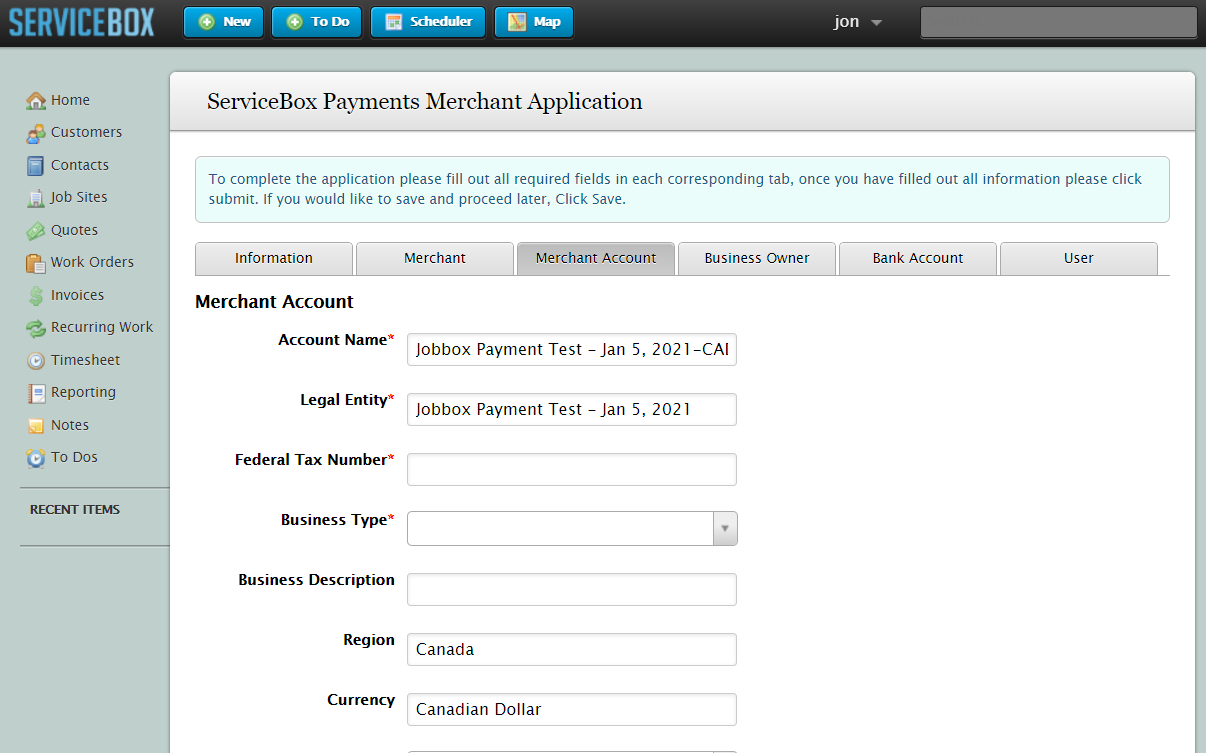Viewport: 1206px width, 753px height.
Task: Click the Legal Entity input field
Action: (572, 409)
